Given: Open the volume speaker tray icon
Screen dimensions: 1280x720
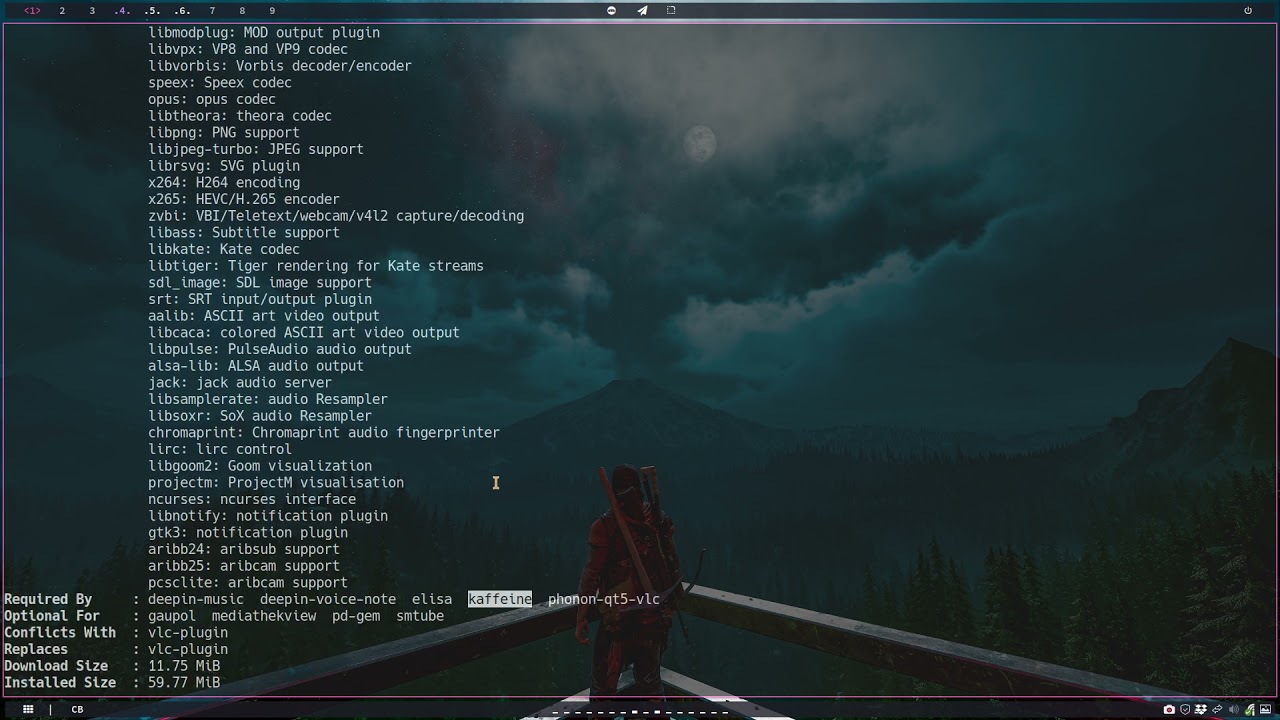Looking at the screenshot, I should [1234, 709].
